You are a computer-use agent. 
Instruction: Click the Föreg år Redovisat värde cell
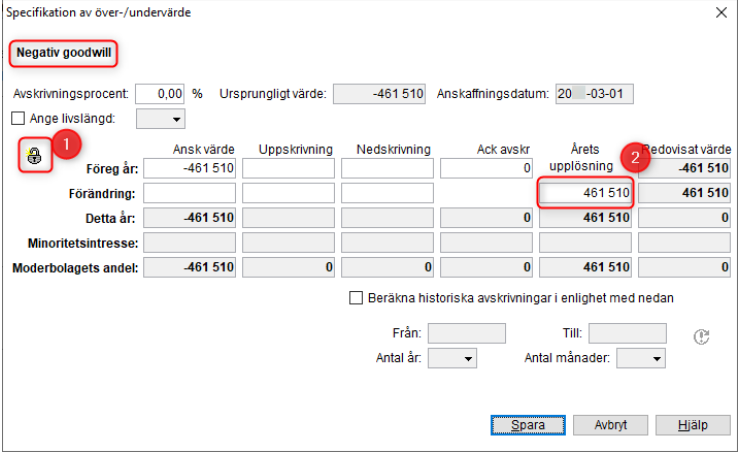pyautogui.click(x=684, y=168)
